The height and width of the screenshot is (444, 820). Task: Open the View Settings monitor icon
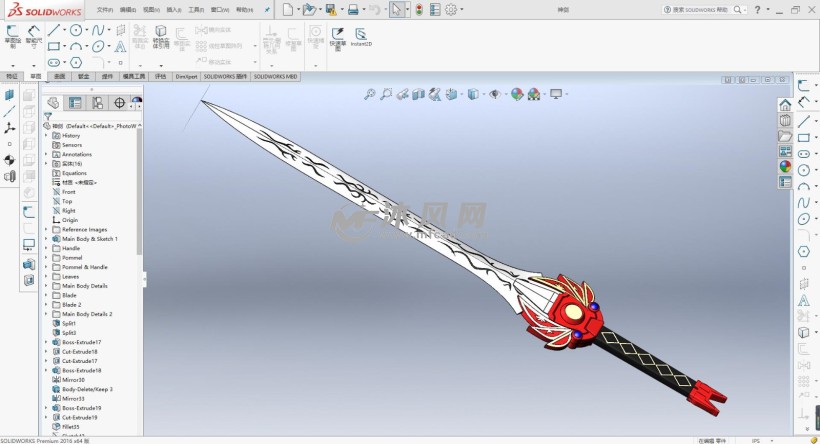click(556, 94)
